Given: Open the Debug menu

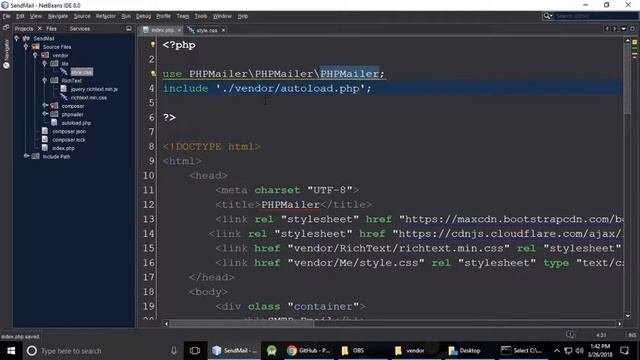Looking at the screenshot, I should coord(143,16).
